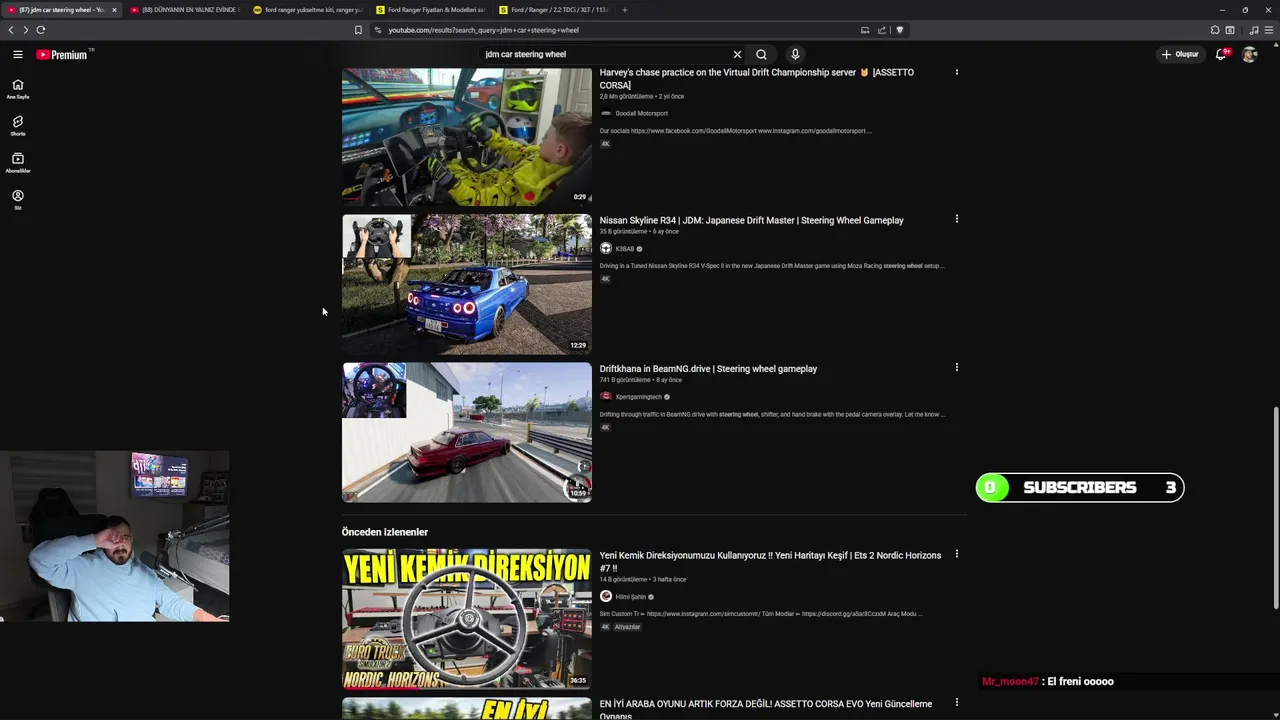Click the Altyazılar badge on Hilmi Şahin video

coord(627,627)
